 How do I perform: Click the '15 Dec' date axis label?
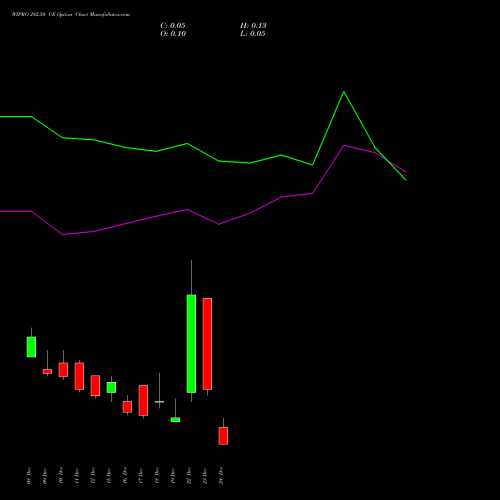[x=109, y=475]
